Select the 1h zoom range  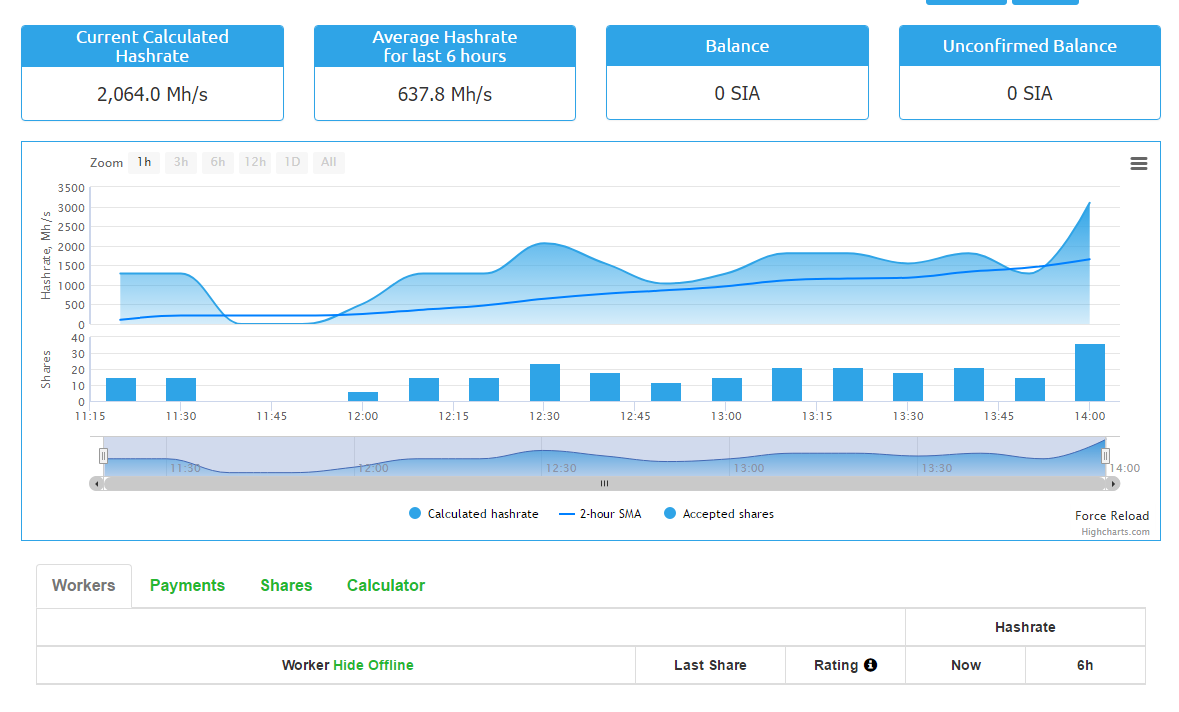[x=144, y=163]
